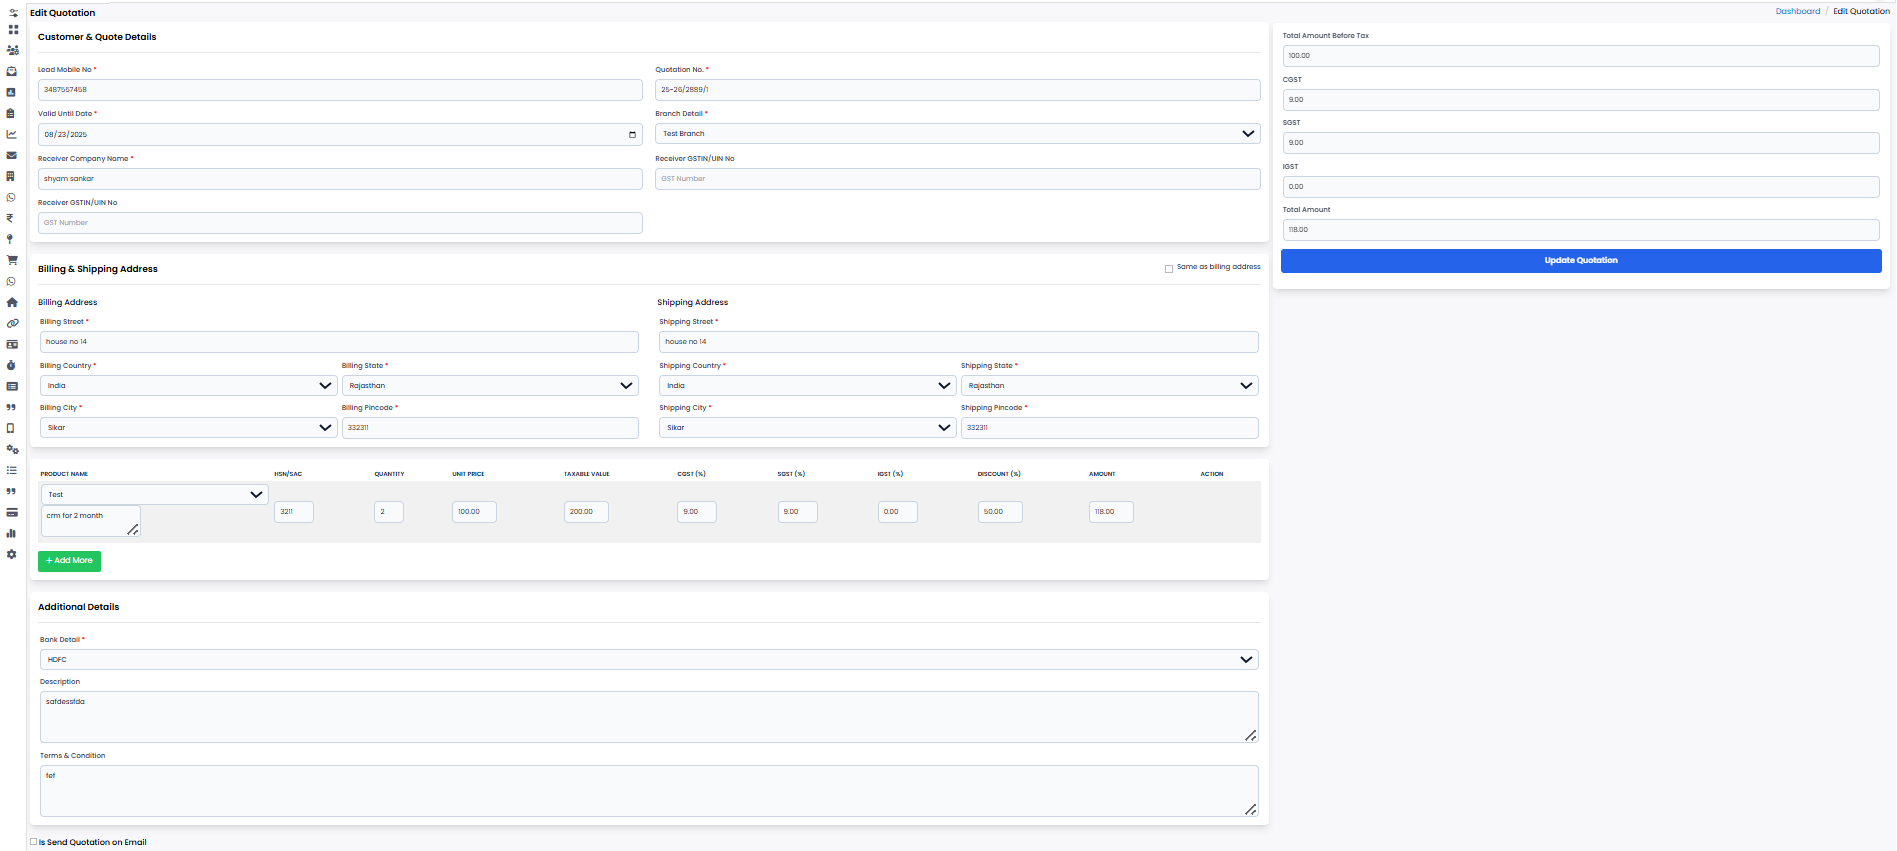1897x851 pixels.
Task: Enable Is Send Quotation on Email
Action: (x=34, y=842)
